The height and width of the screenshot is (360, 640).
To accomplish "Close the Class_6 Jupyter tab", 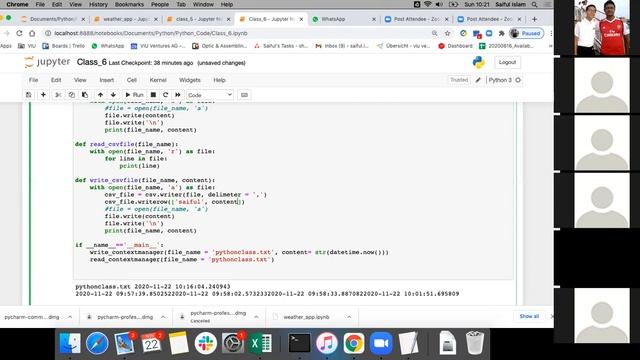I will (x=302, y=19).
